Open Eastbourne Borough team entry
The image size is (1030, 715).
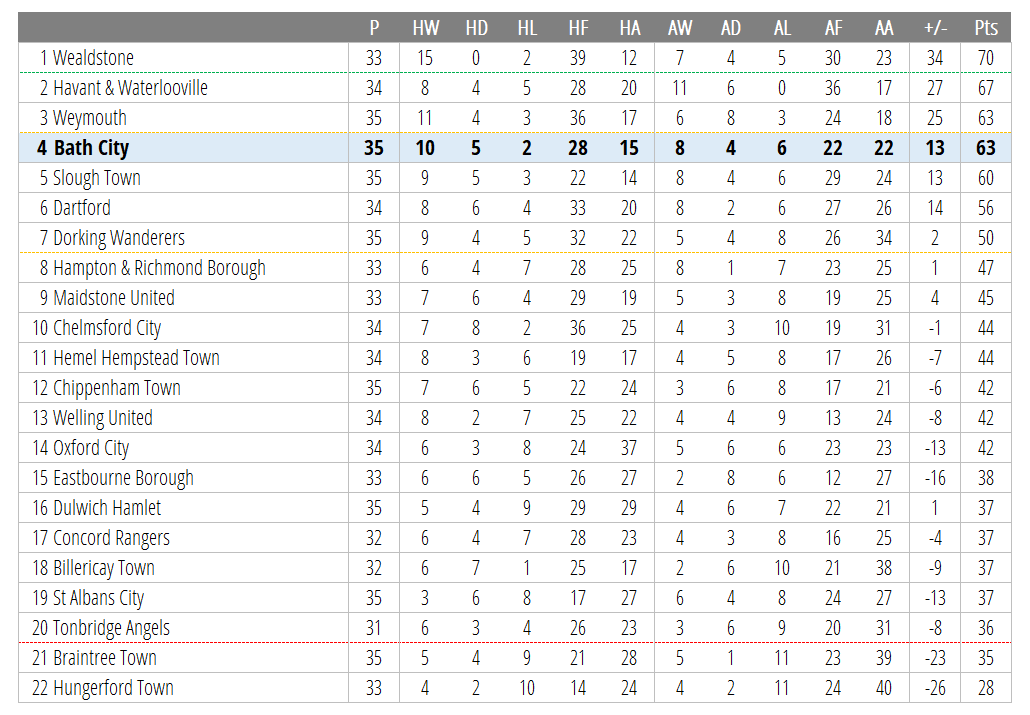(x=123, y=478)
